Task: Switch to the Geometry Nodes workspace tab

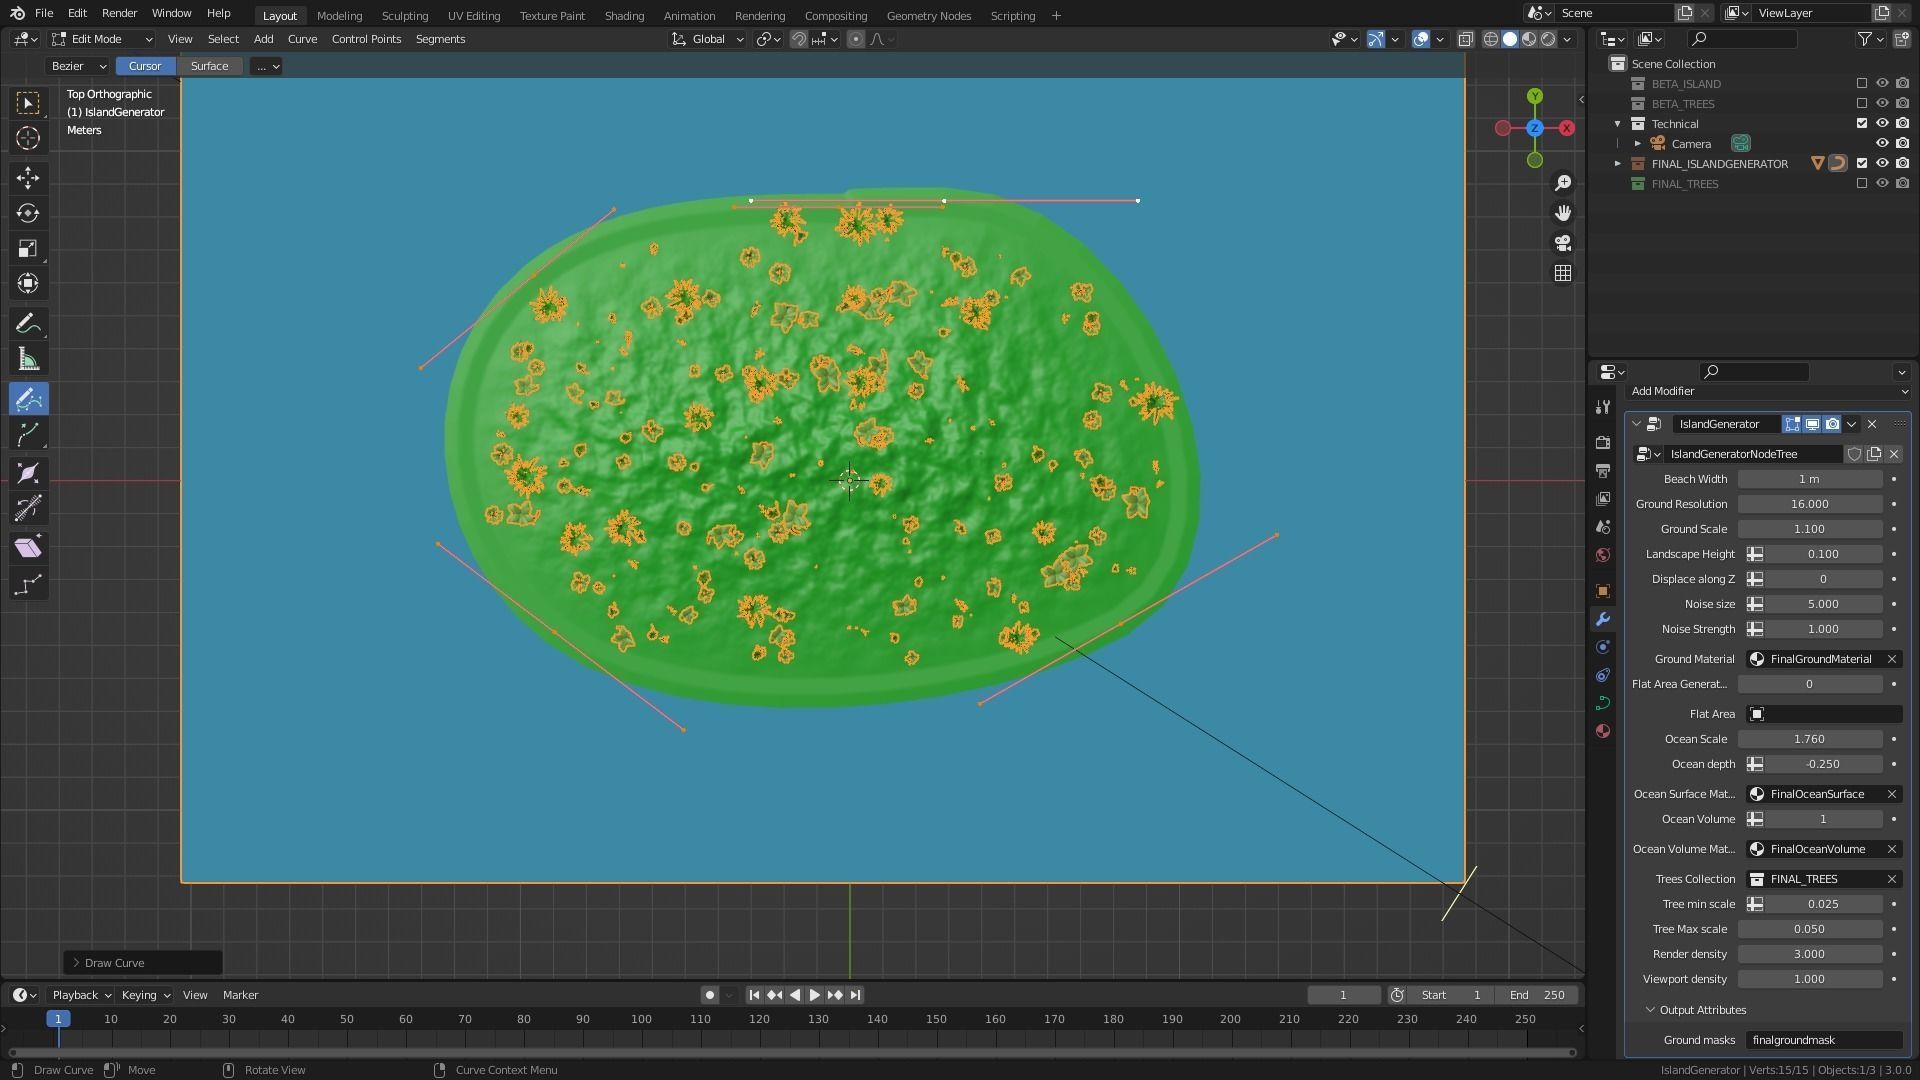Action: (x=928, y=15)
